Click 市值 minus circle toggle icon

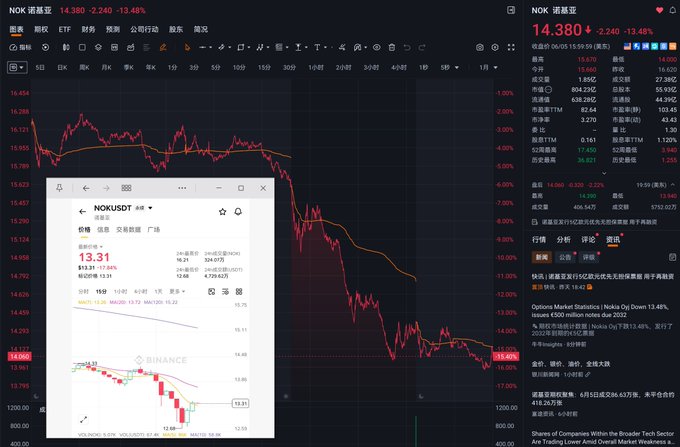[549, 89]
